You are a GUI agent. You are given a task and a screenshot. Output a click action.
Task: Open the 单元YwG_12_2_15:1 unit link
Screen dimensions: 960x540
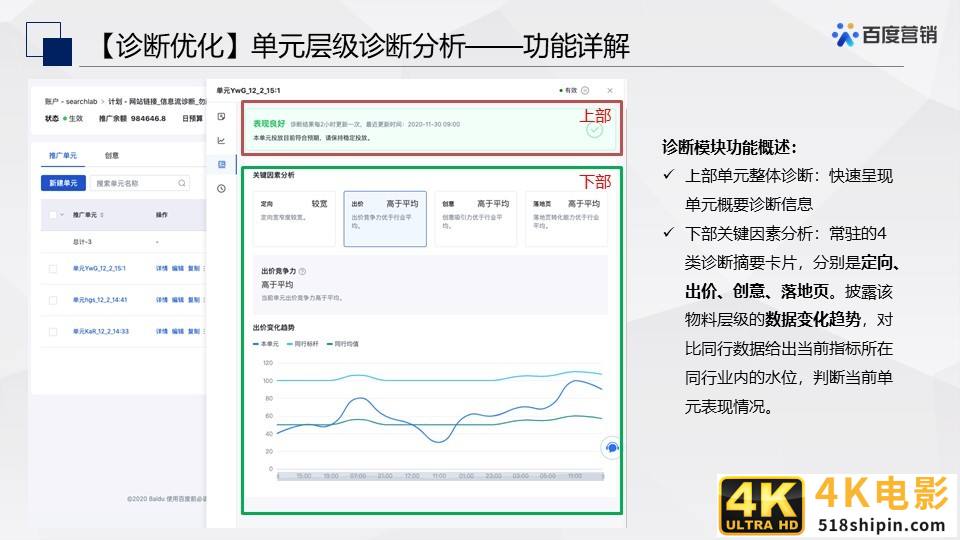pyautogui.click(x=99, y=268)
